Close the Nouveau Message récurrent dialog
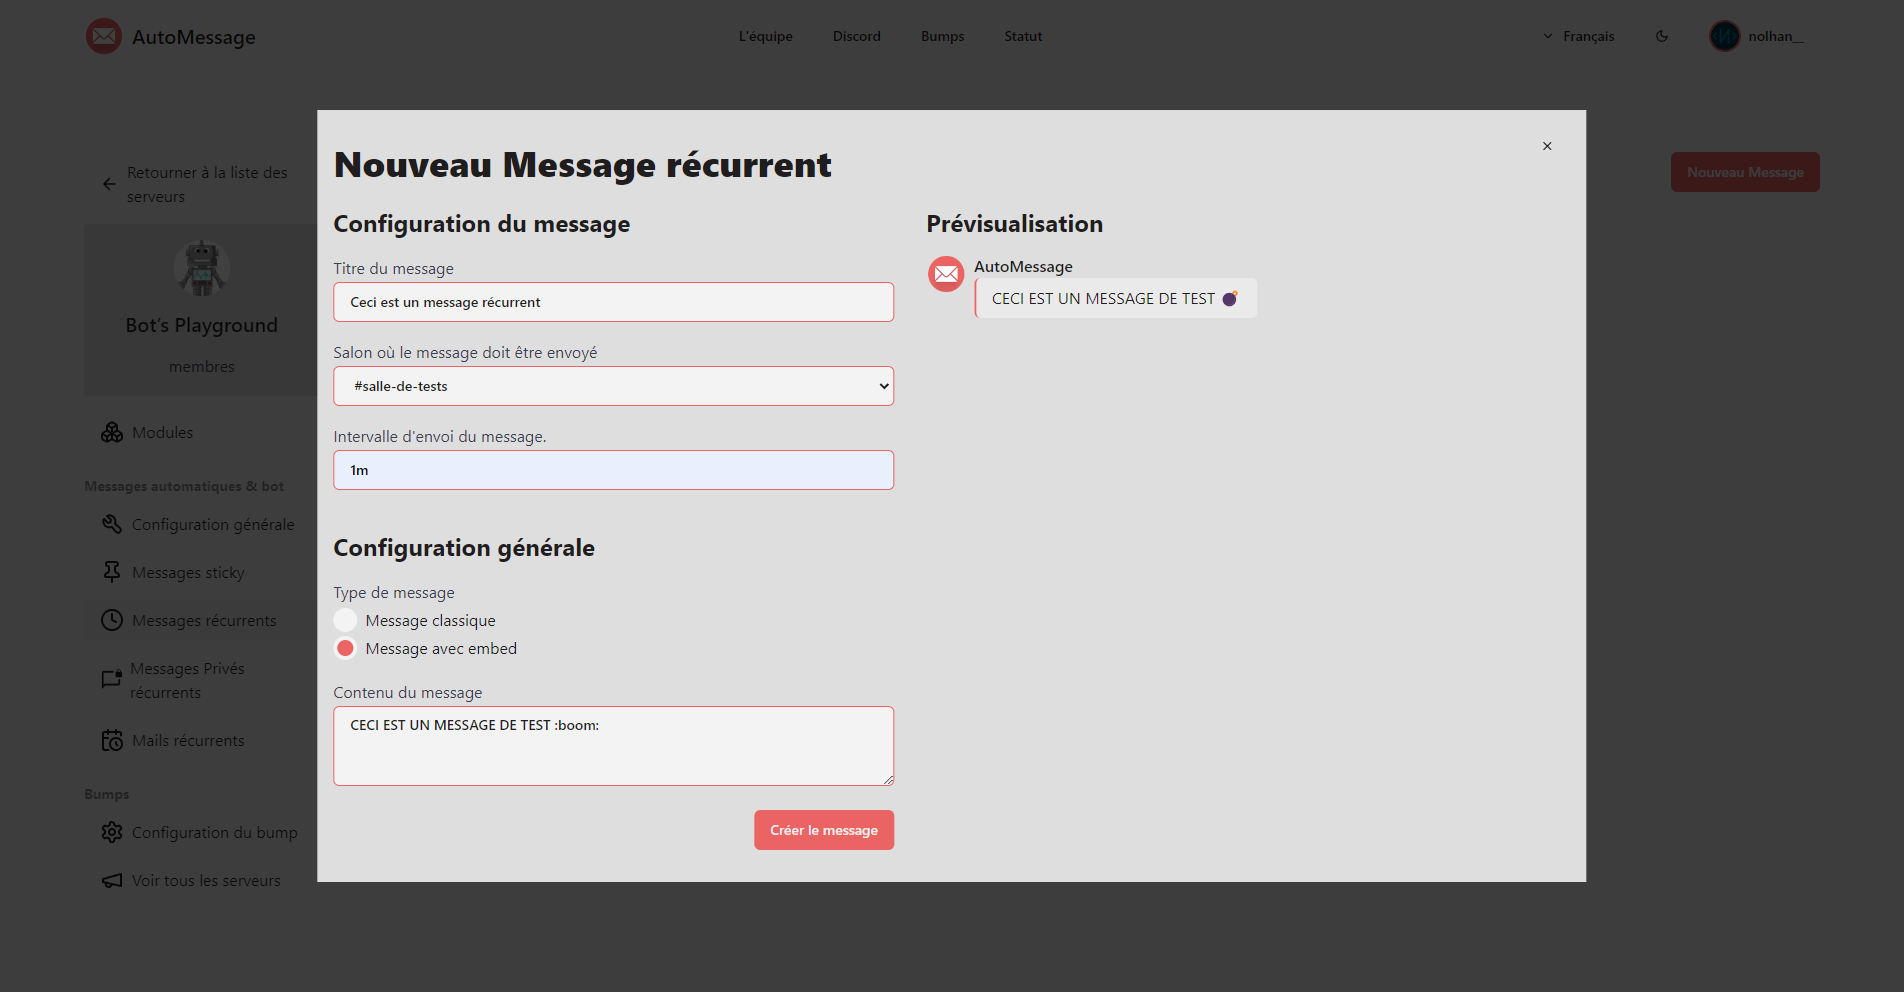Image resolution: width=1904 pixels, height=992 pixels. tap(1547, 146)
